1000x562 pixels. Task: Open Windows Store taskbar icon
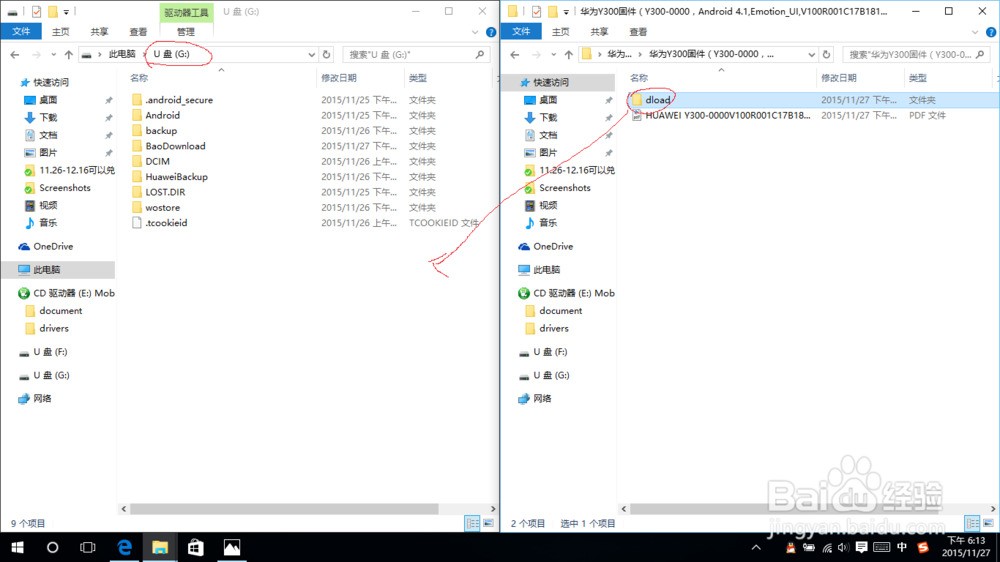click(195, 547)
